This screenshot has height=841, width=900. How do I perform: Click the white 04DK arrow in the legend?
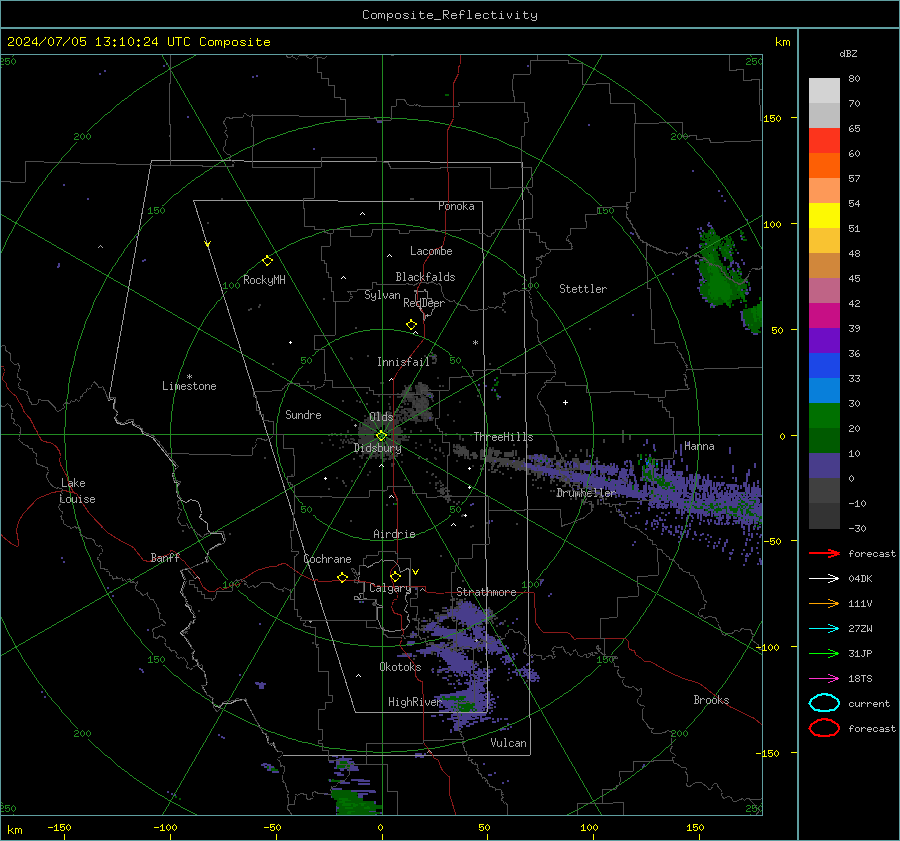[824, 578]
